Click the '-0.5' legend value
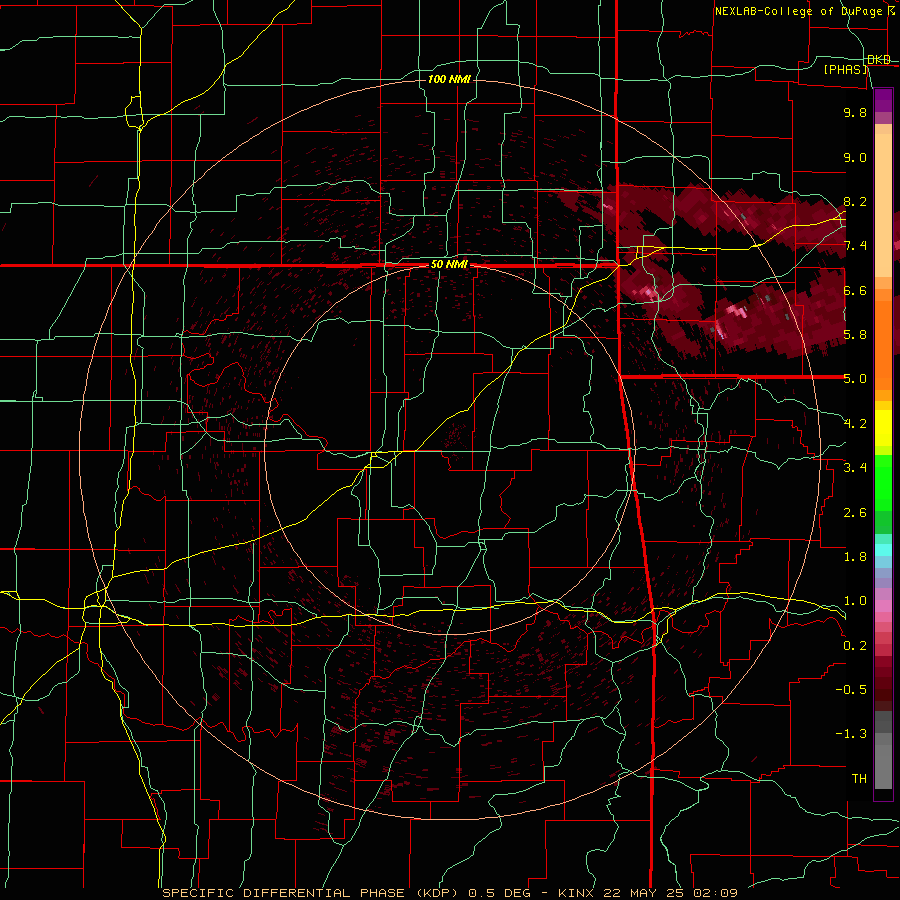Image resolution: width=900 pixels, height=900 pixels. pos(851,690)
